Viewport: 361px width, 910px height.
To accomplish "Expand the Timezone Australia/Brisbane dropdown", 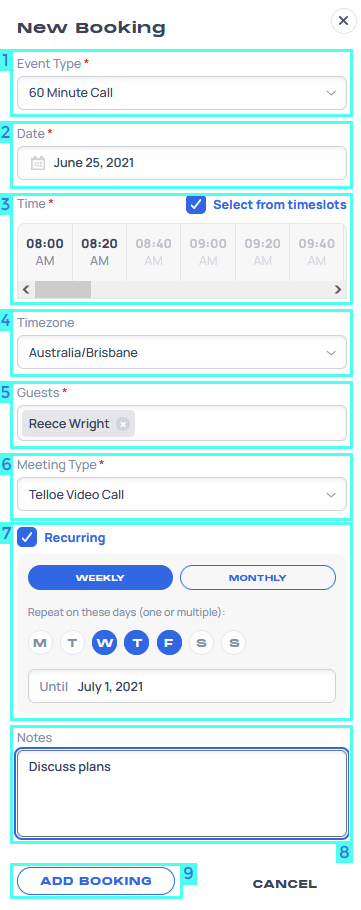I will click(x=182, y=352).
